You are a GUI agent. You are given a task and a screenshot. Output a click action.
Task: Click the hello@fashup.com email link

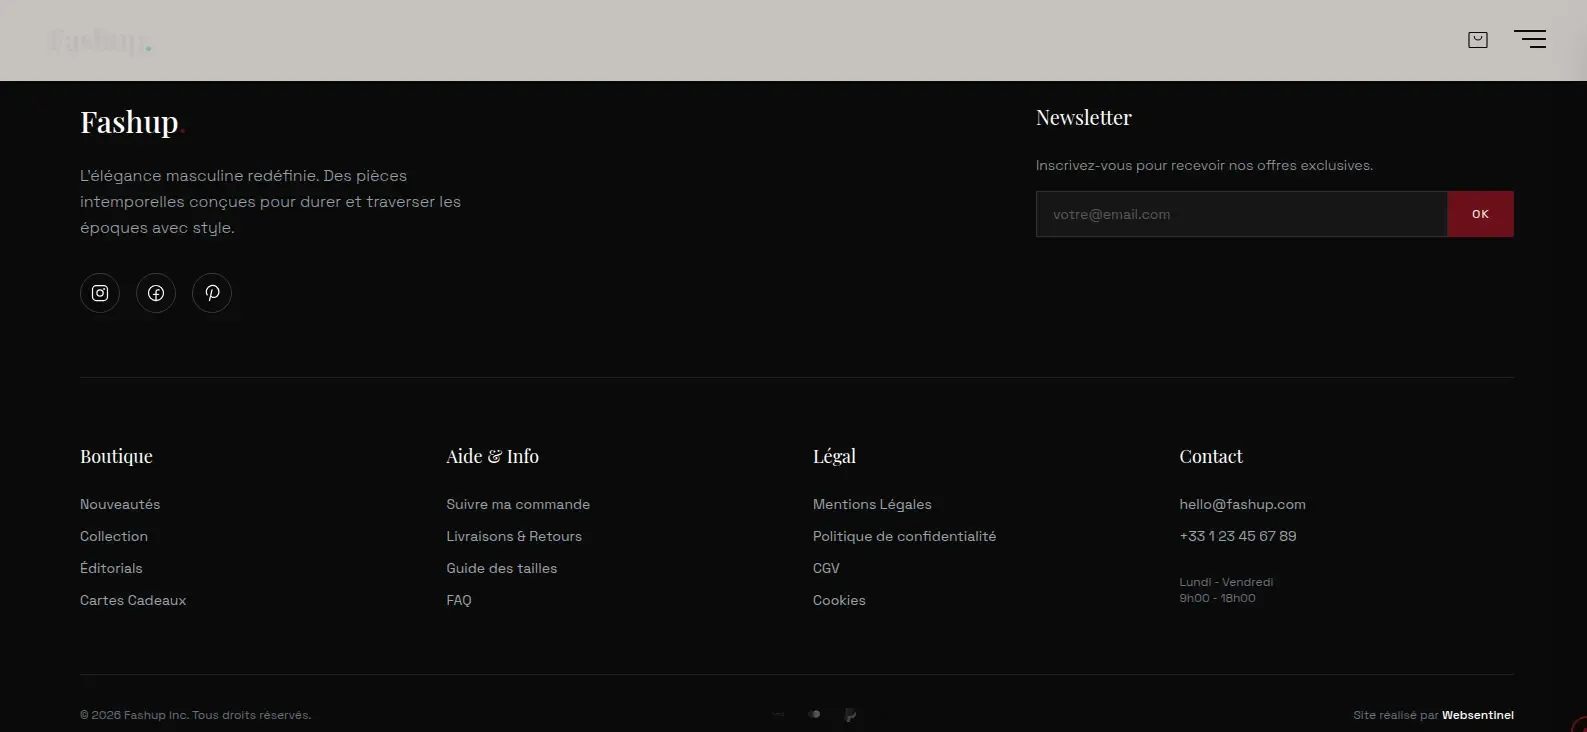pyautogui.click(x=1242, y=505)
